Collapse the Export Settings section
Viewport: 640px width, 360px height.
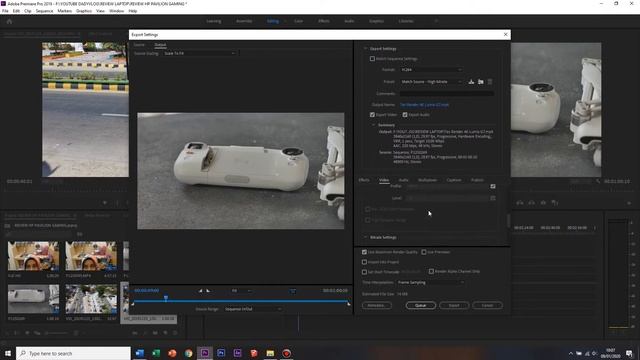pyautogui.click(x=365, y=49)
